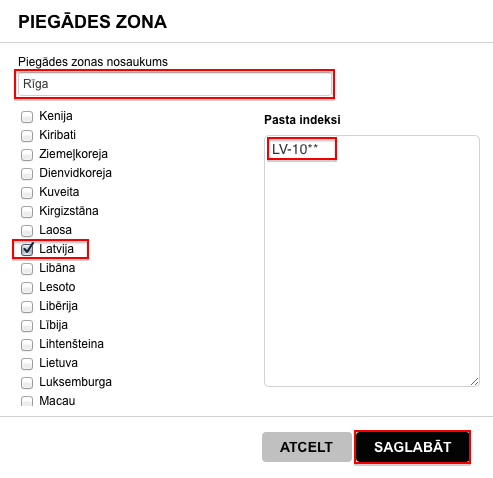Click the SAGLABĀT save button
This screenshot has height=478, width=493.
click(x=412, y=447)
